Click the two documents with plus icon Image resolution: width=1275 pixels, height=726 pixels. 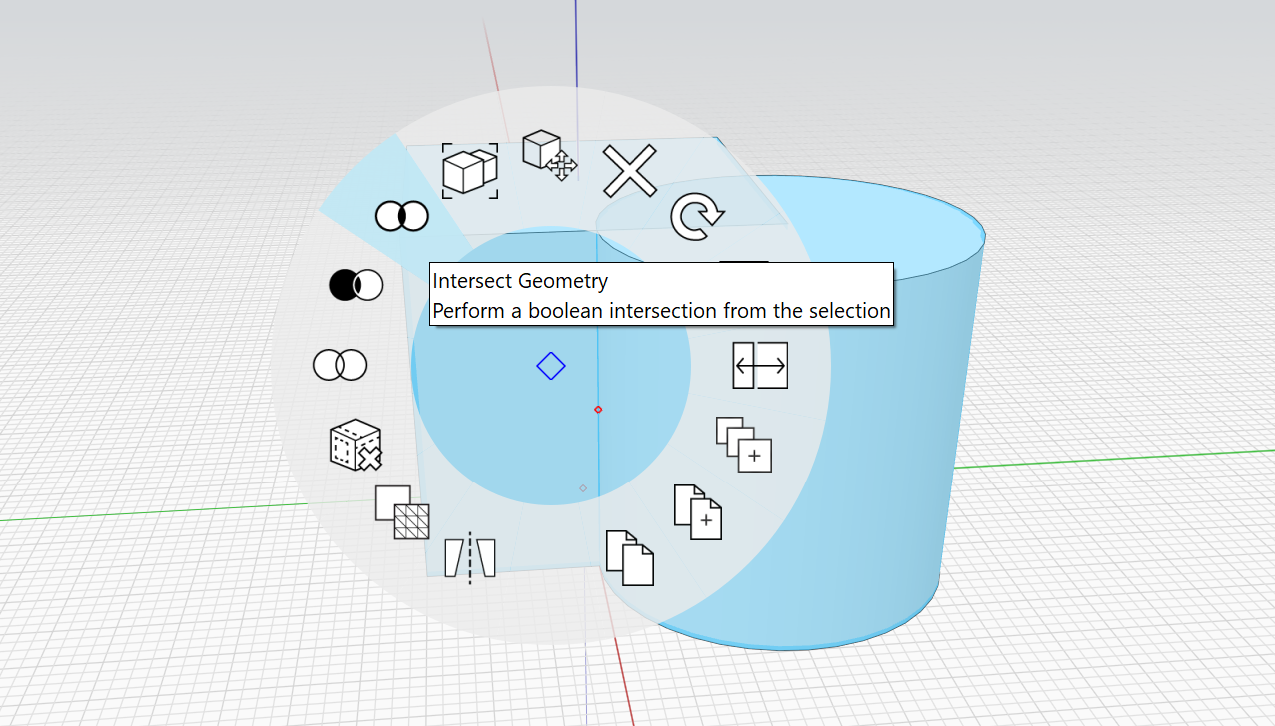(x=698, y=511)
